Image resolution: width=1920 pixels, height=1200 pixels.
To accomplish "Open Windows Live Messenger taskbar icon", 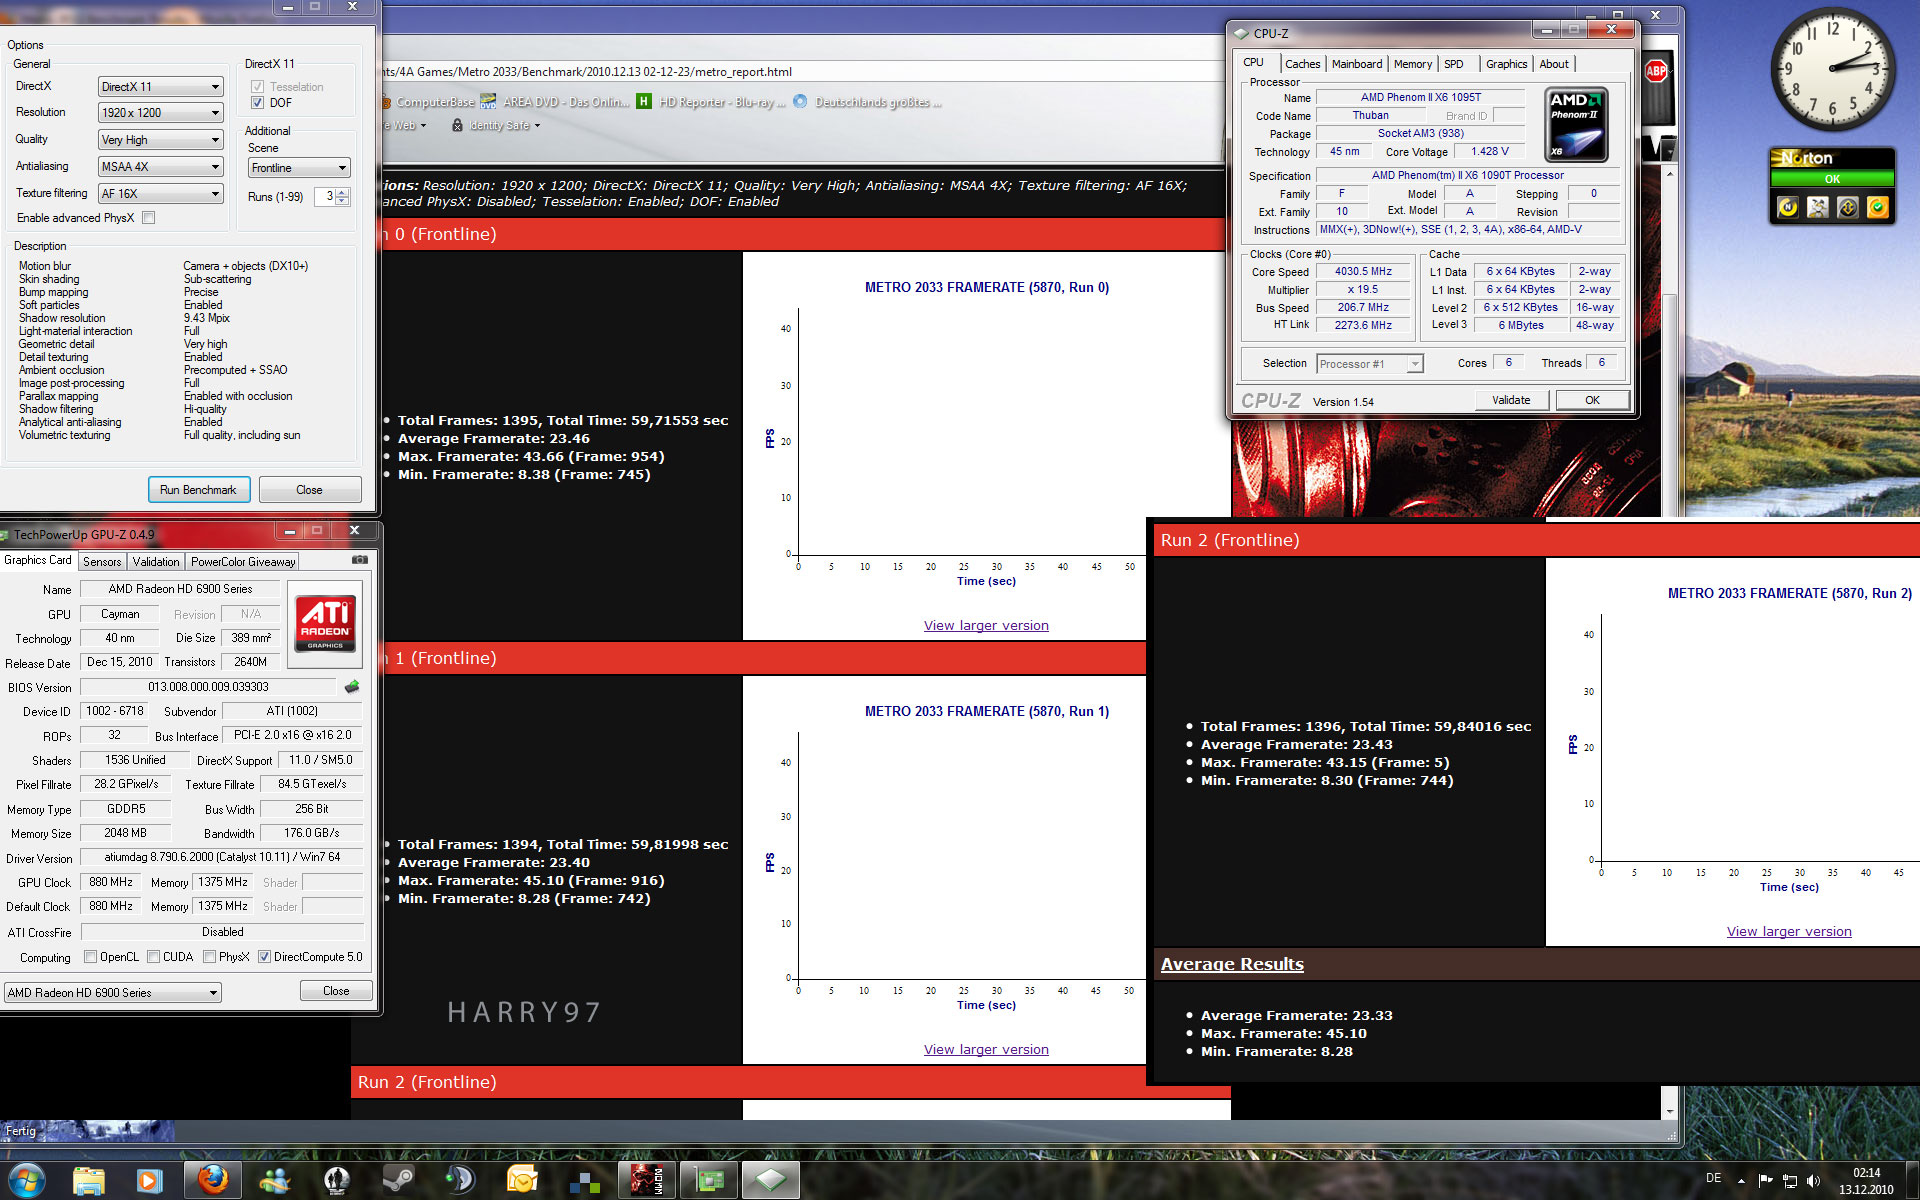I will click(274, 1180).
